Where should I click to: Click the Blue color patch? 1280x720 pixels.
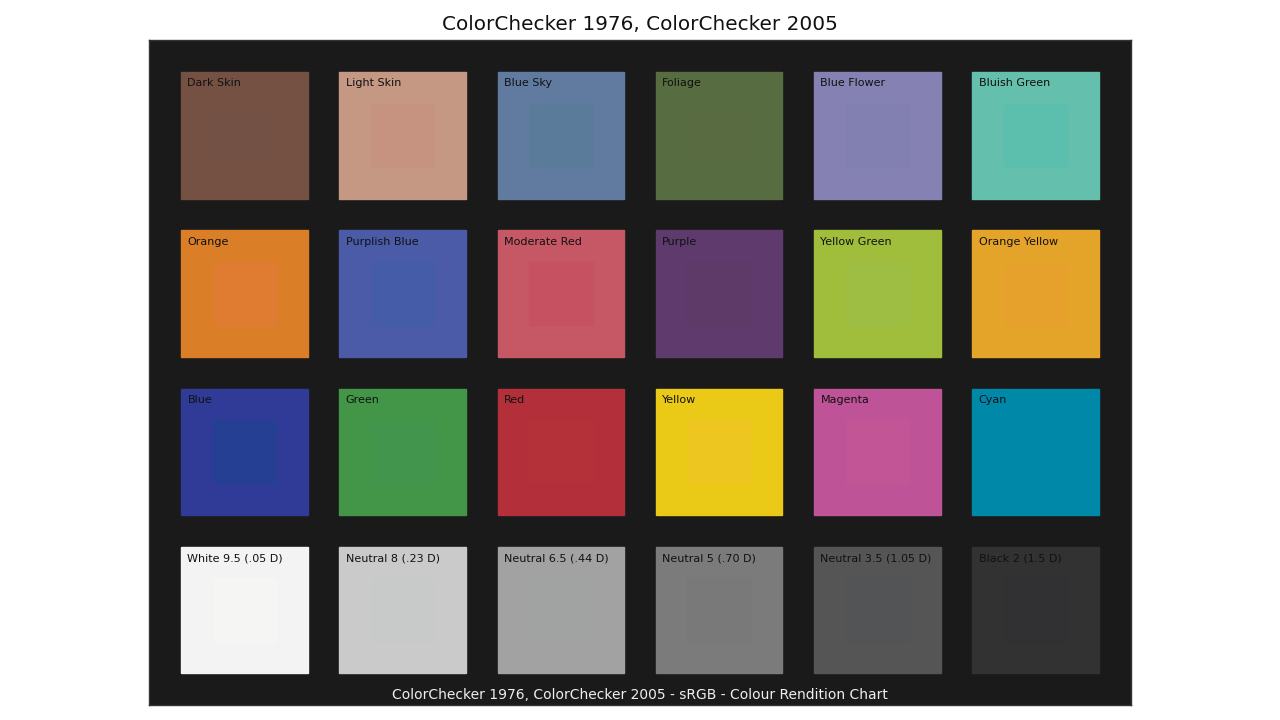(x=245, y=452)
